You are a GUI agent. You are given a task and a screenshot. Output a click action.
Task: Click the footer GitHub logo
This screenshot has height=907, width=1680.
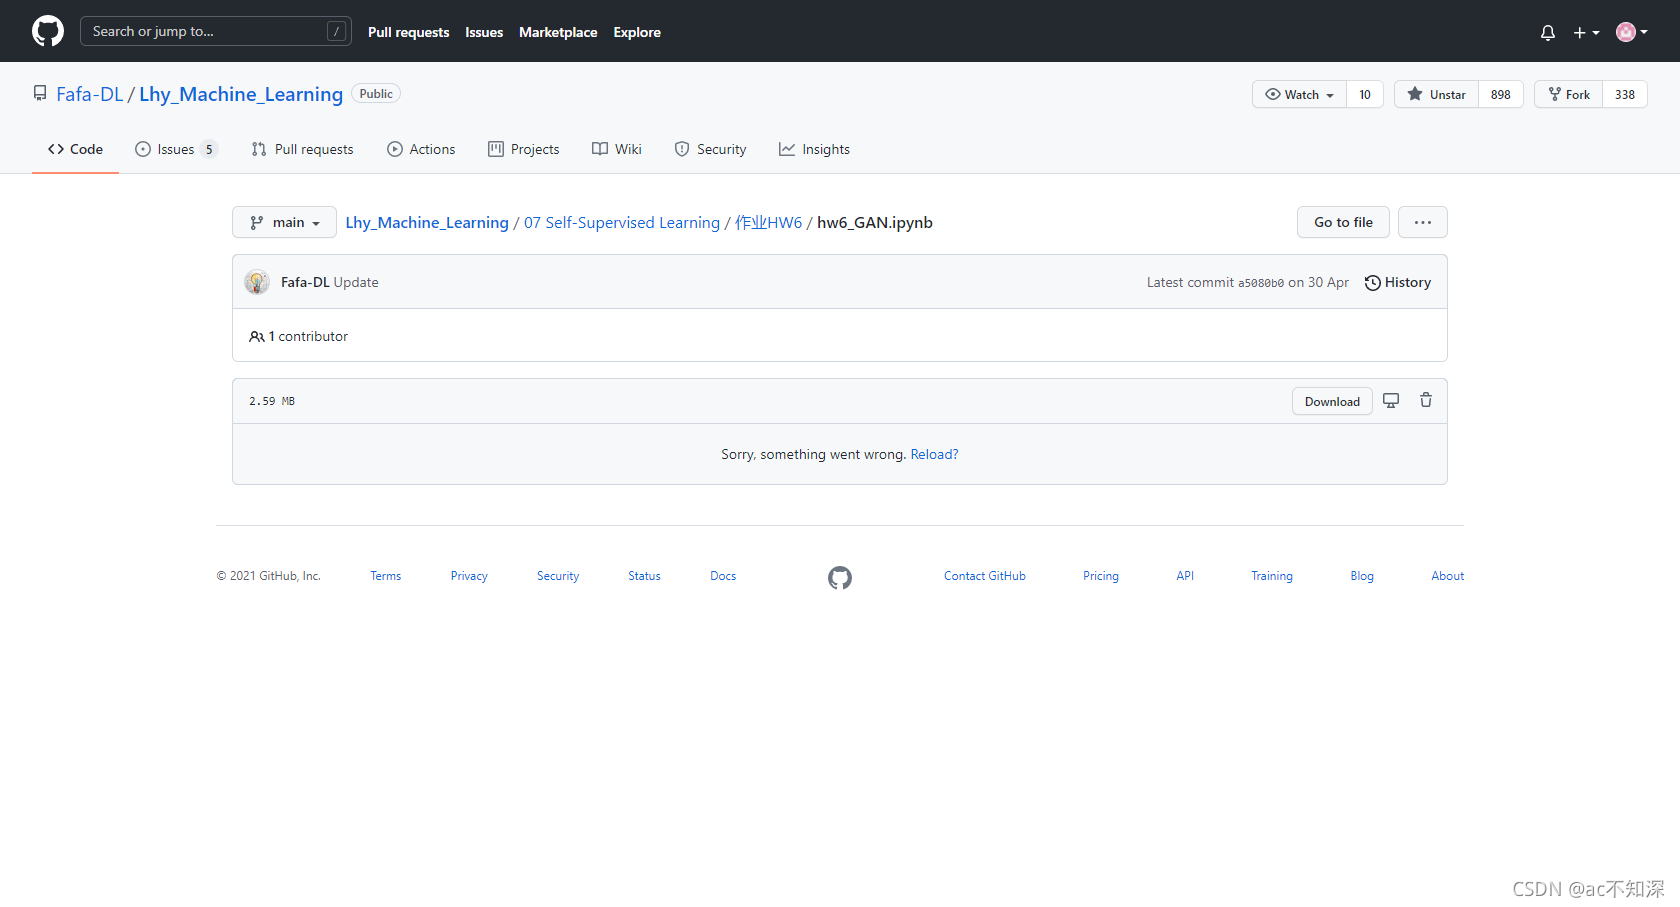(x=840, y=577)
